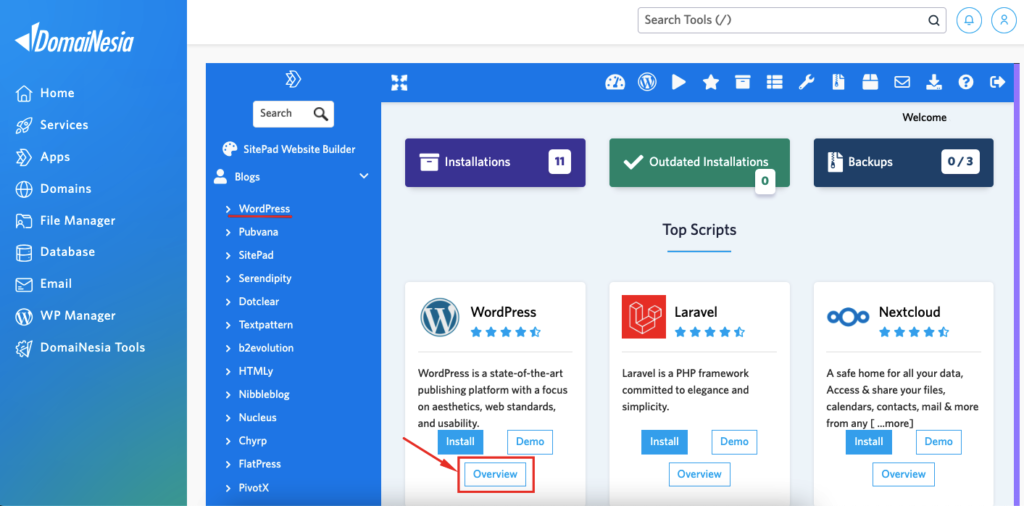This screenshot has height=506, width=1024.
Task: Open File Manager in the sidebar
Action: 65,221
